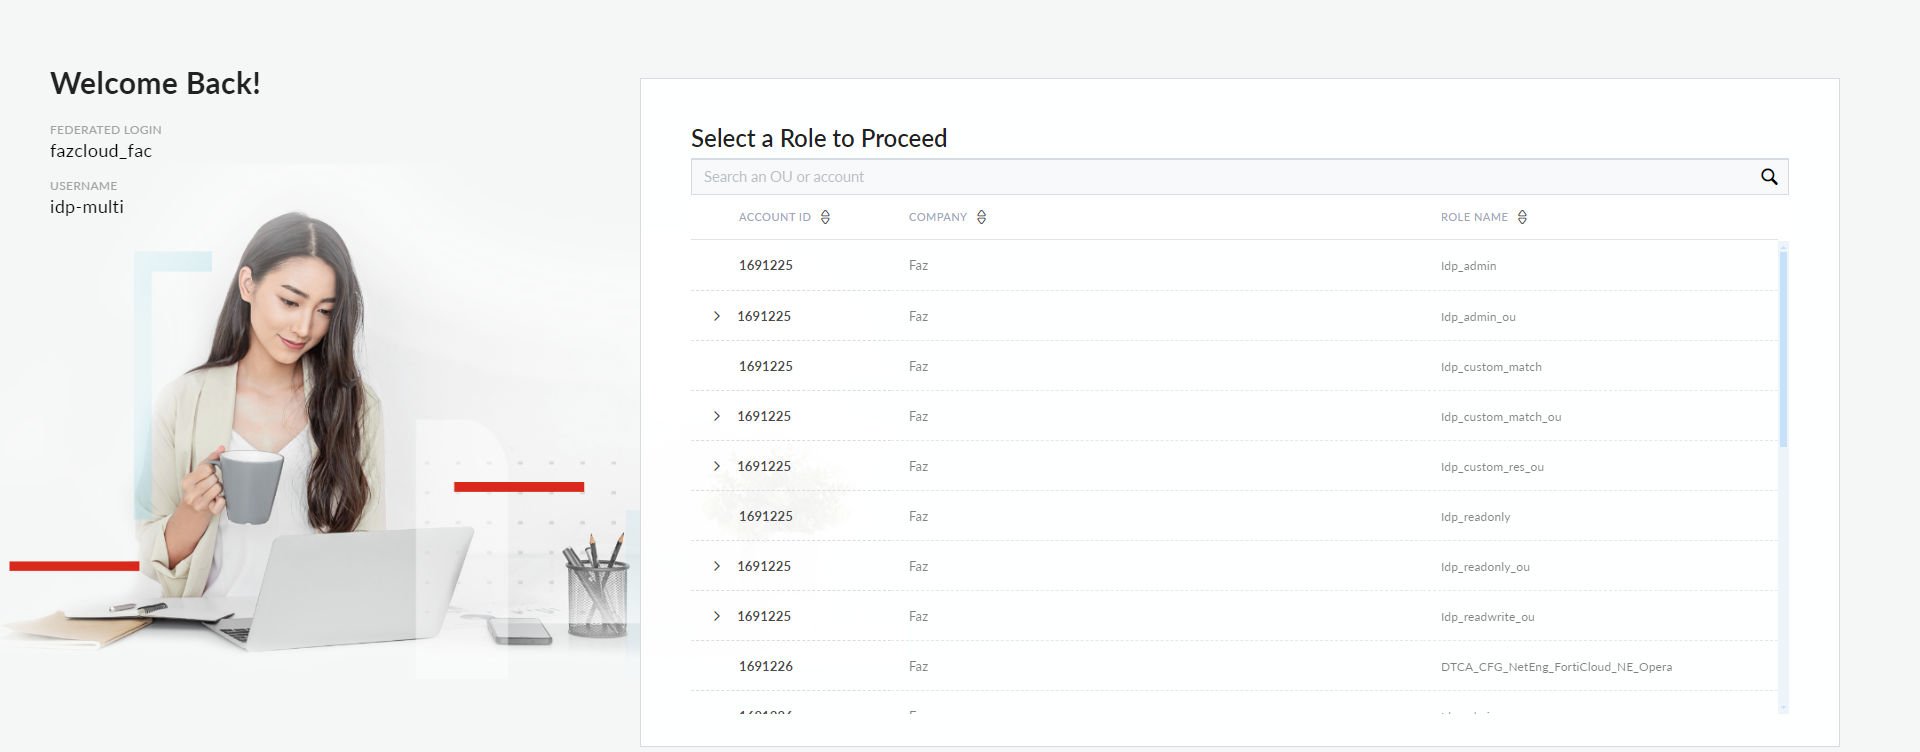1920x752 pixels.
Task: Click the search magnifier icon
Action: (x=1768, y=177)
